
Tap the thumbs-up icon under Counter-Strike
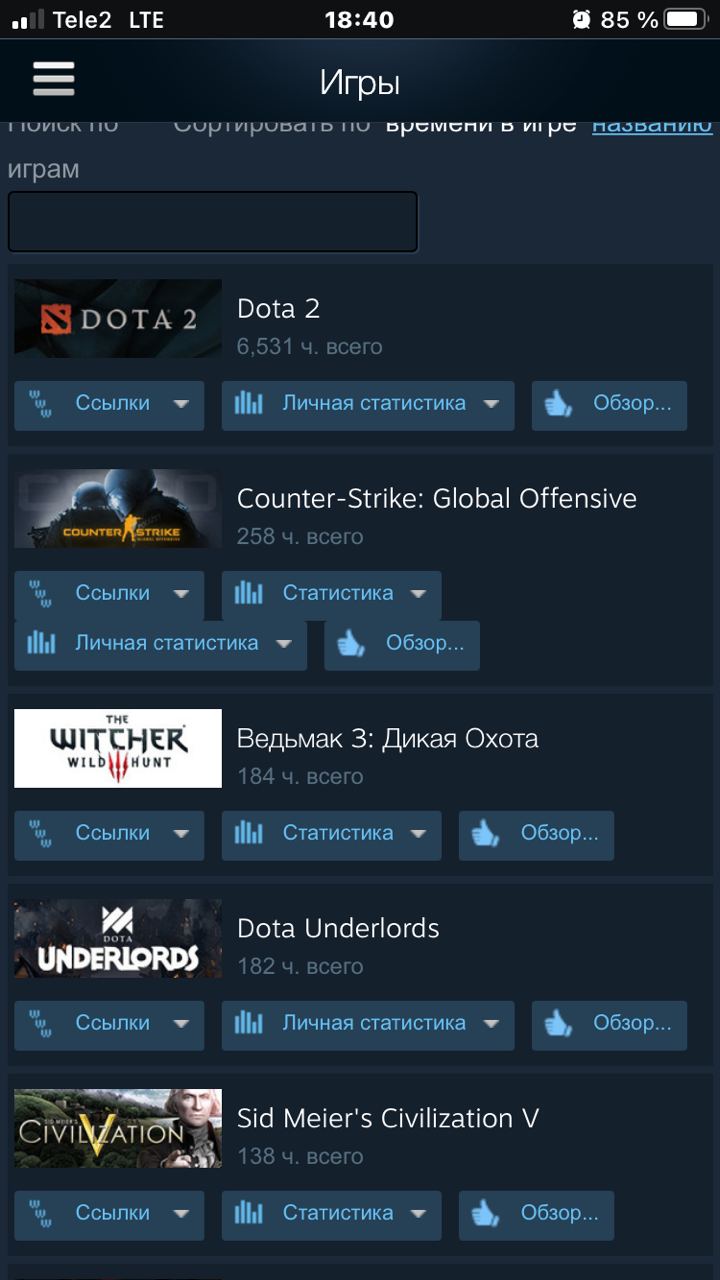pyautogui.click(x=351, y=644)
